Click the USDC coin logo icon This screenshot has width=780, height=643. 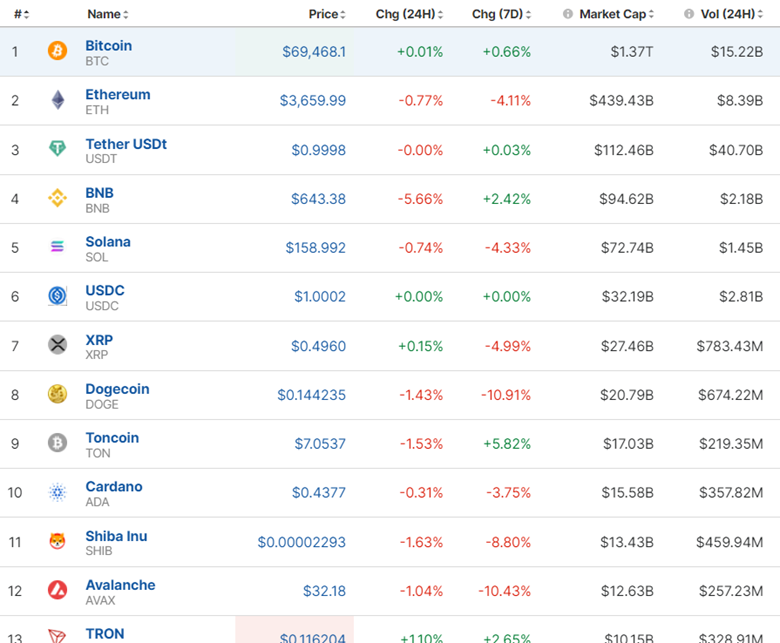coord(57,296)
